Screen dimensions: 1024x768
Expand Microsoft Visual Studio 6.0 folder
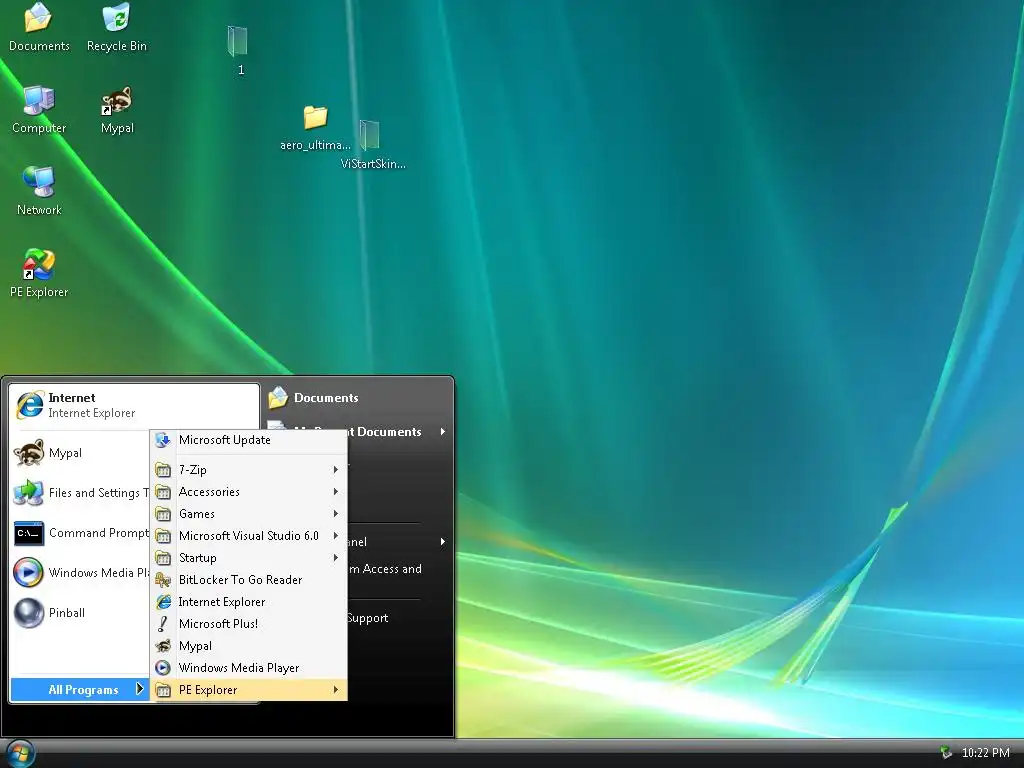coord(249,536)
